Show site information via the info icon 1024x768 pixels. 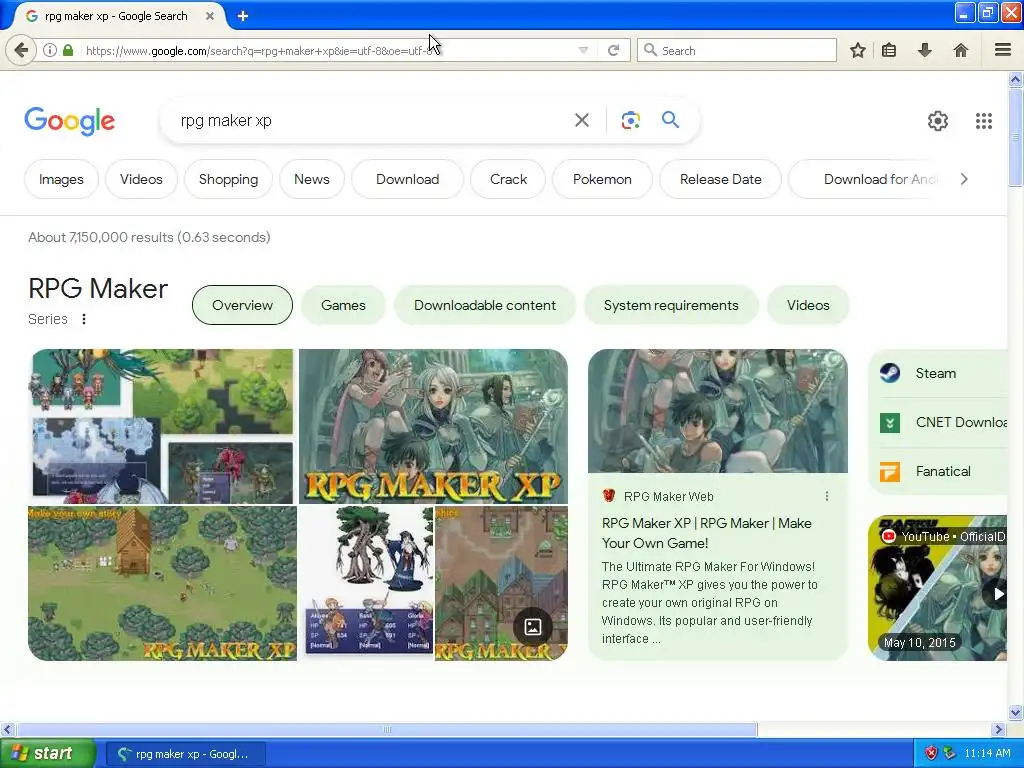(50, 50)
